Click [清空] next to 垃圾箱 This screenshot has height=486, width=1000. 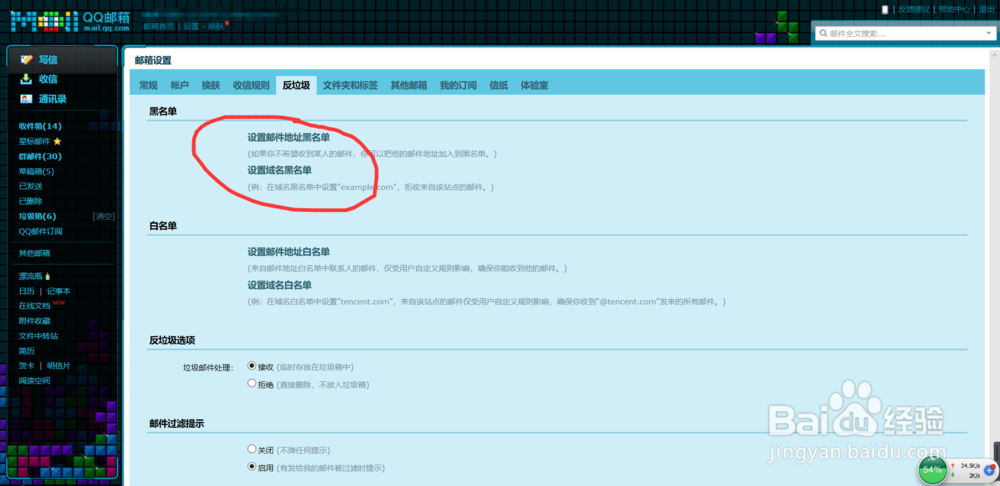point(104,216)
